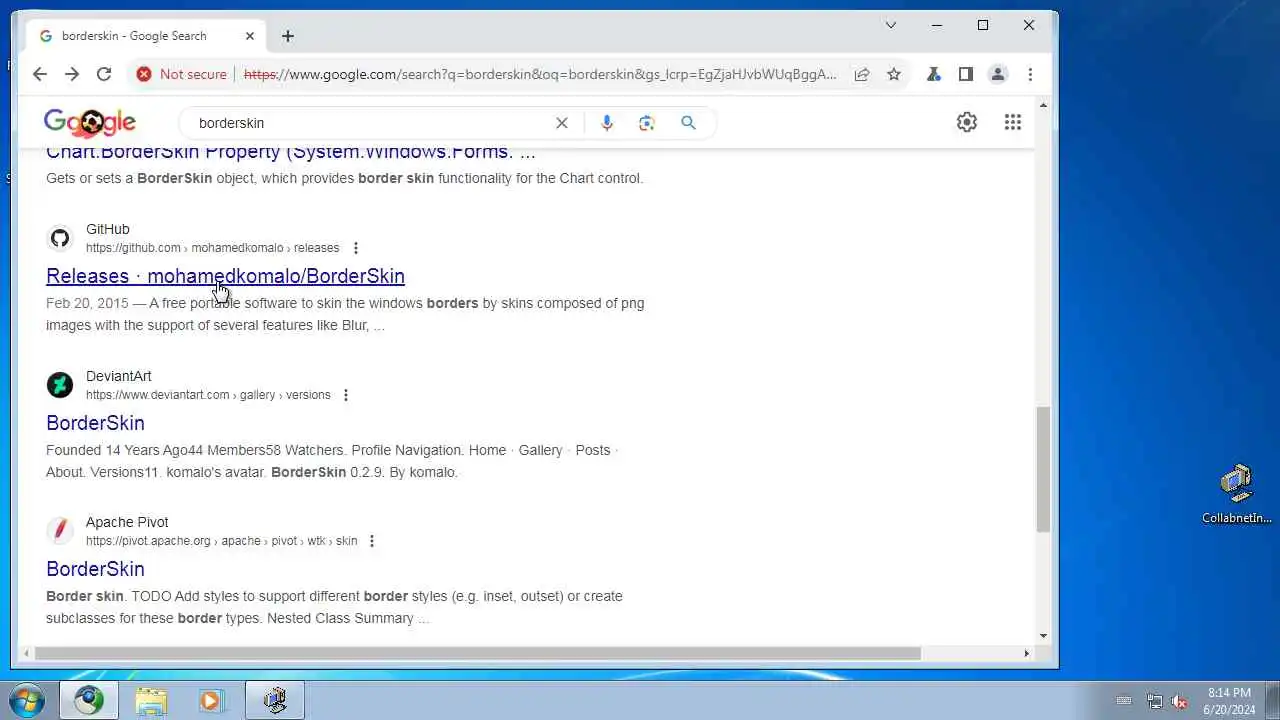Click the scroll up arrow
The width and height of the screenshot is (1280, 720).
point(1043,105)
